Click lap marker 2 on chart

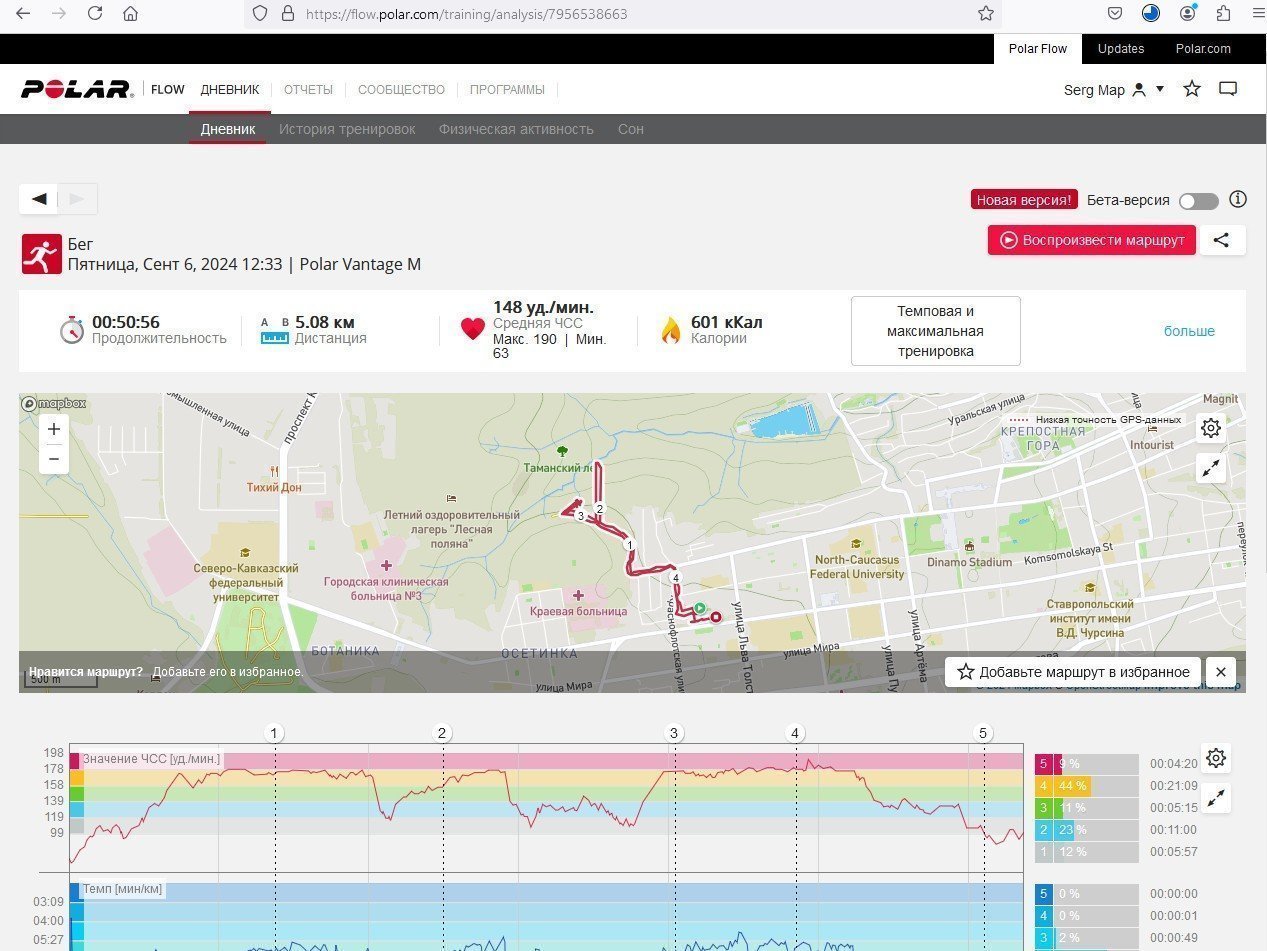pyautogui.click(x=442, y=733)
